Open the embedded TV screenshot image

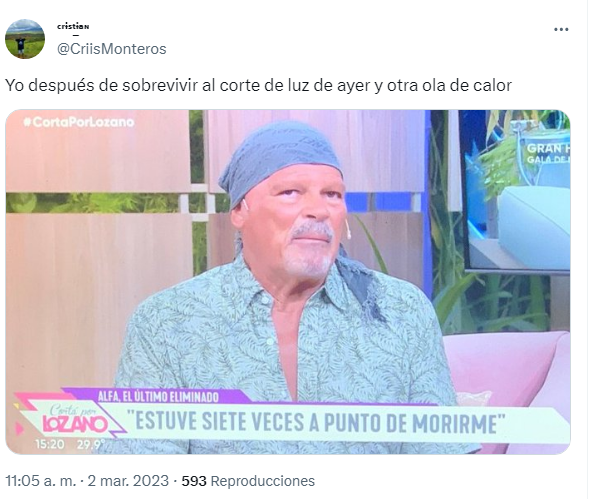(x=288, y=282)
